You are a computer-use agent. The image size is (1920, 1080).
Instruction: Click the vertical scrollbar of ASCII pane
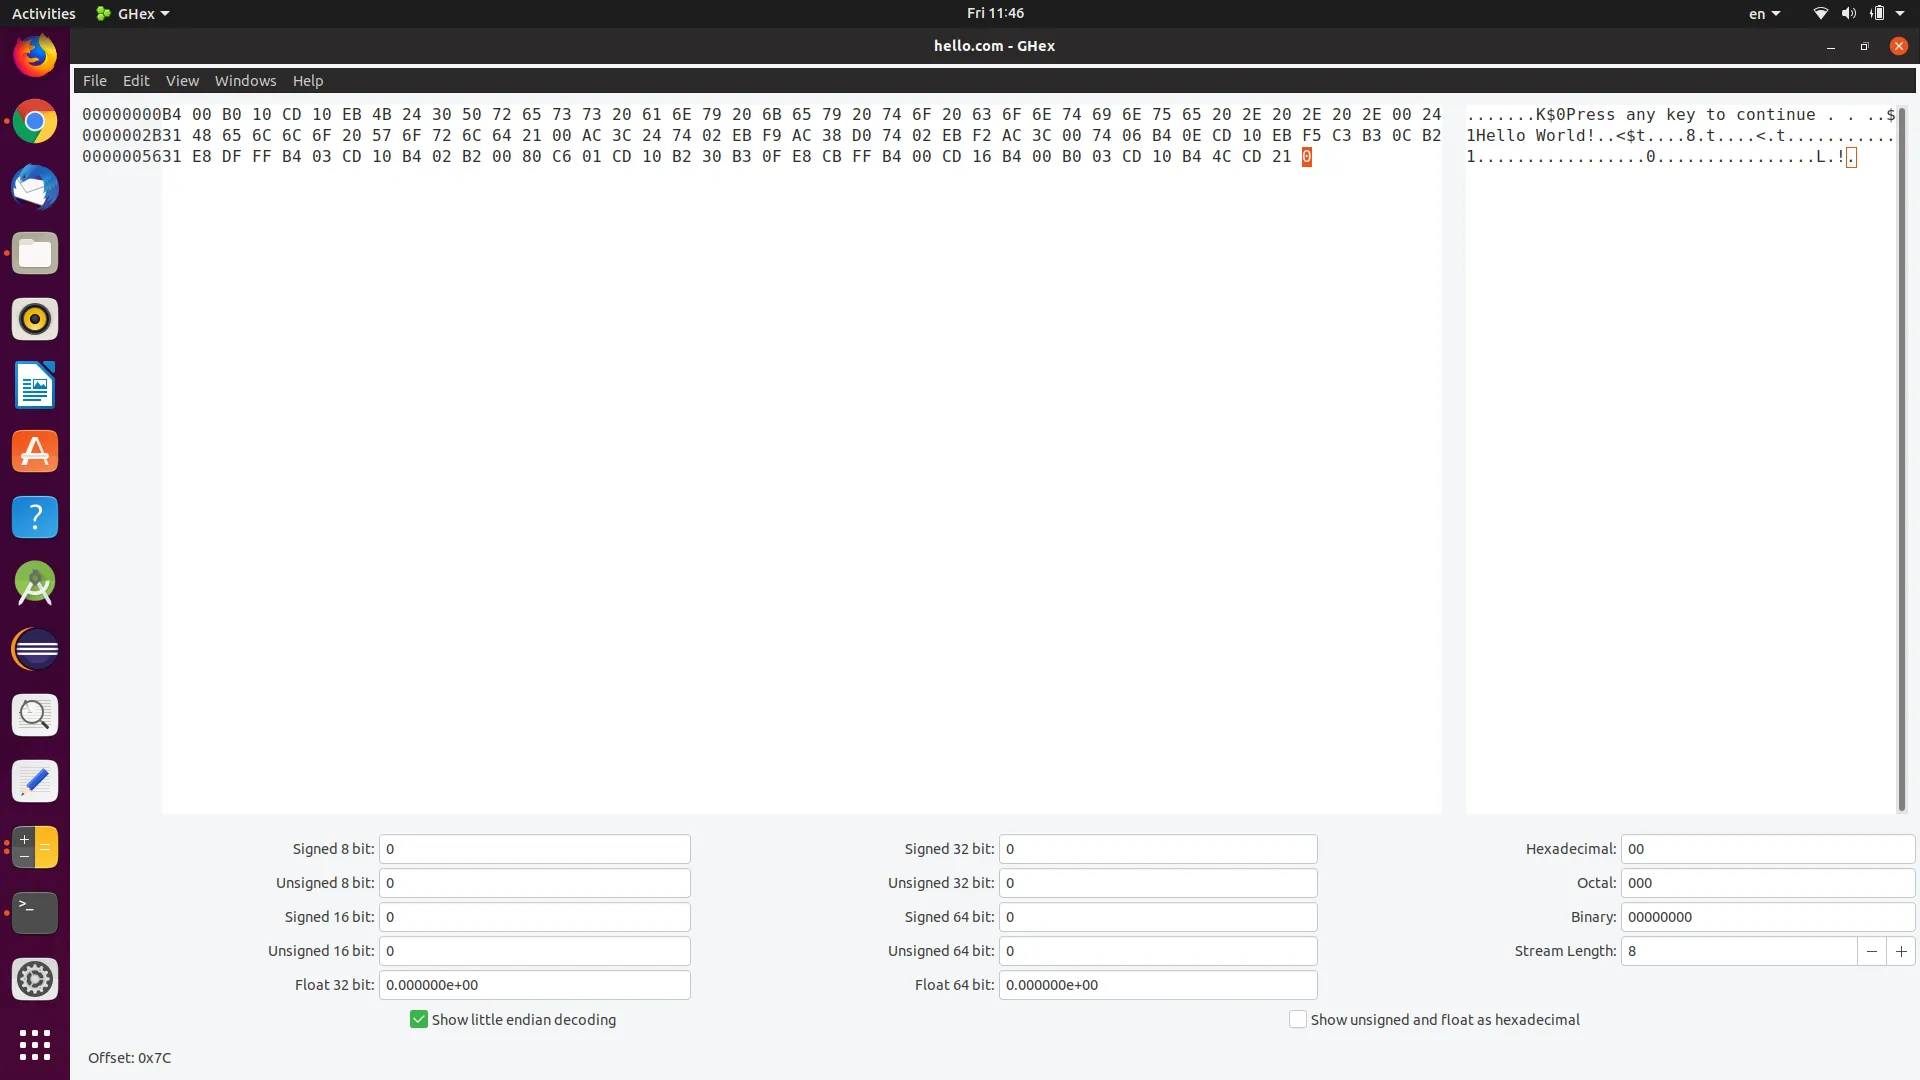pyautogui.click(x=1902, y=460)
